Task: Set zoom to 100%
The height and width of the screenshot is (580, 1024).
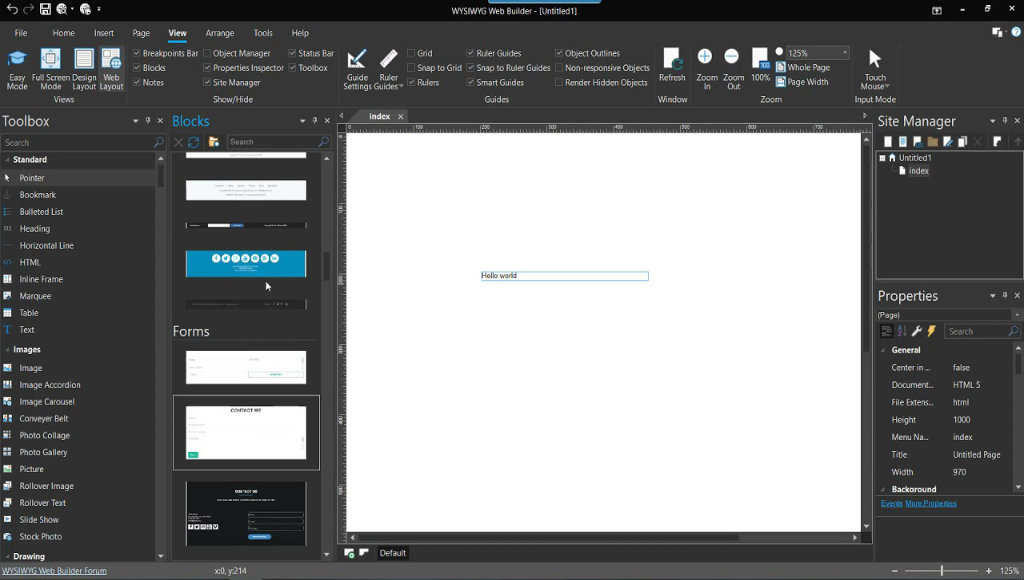Action: click(760, 65)
